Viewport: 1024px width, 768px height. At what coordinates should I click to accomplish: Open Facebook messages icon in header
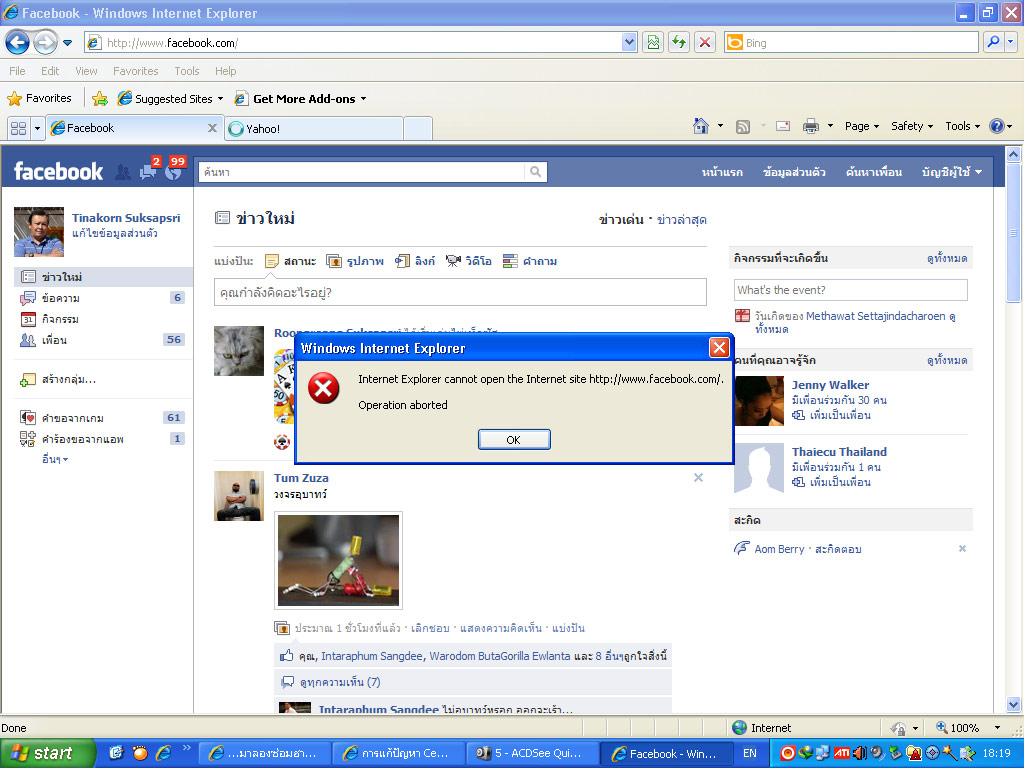pos(148,171)
